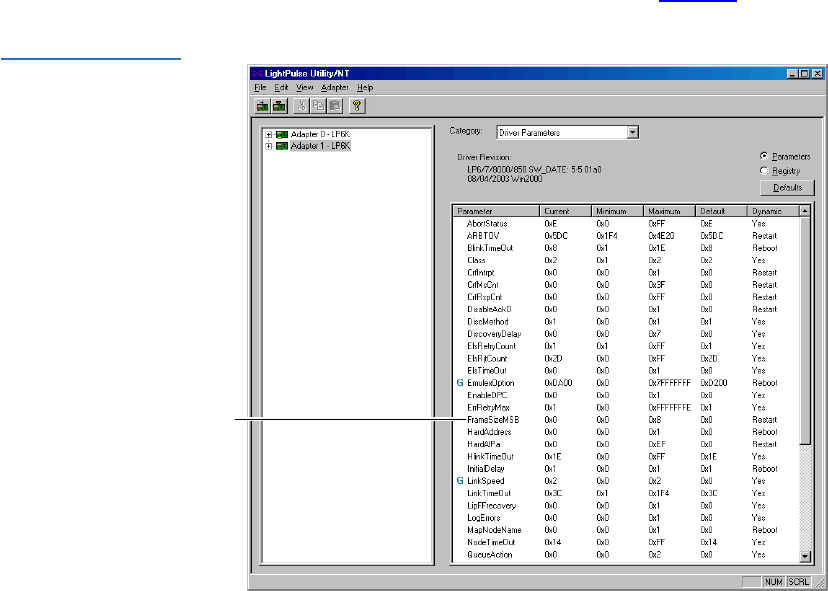The height and width of the screenshot is (591, 828).
Task: Click the green adapter toolbar icon without red mark
Action: (262, 106)
